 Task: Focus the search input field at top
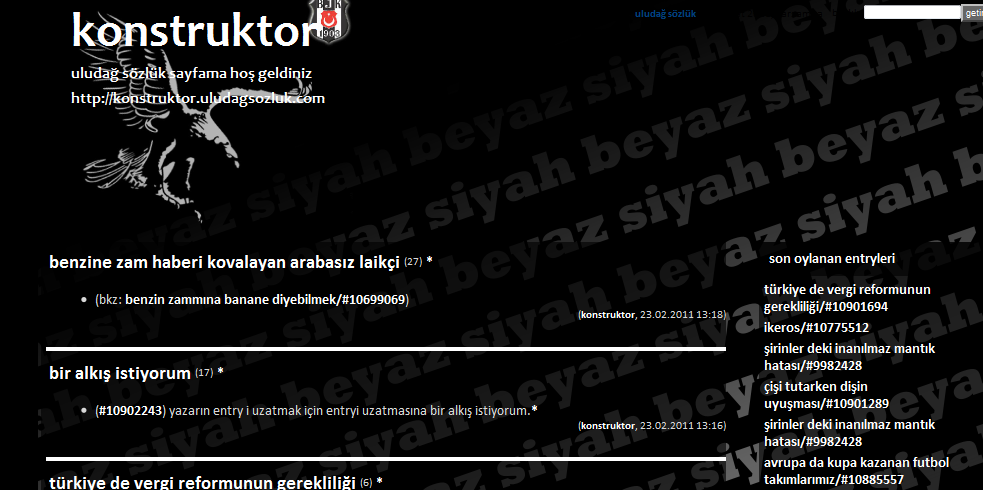[912, 12]
